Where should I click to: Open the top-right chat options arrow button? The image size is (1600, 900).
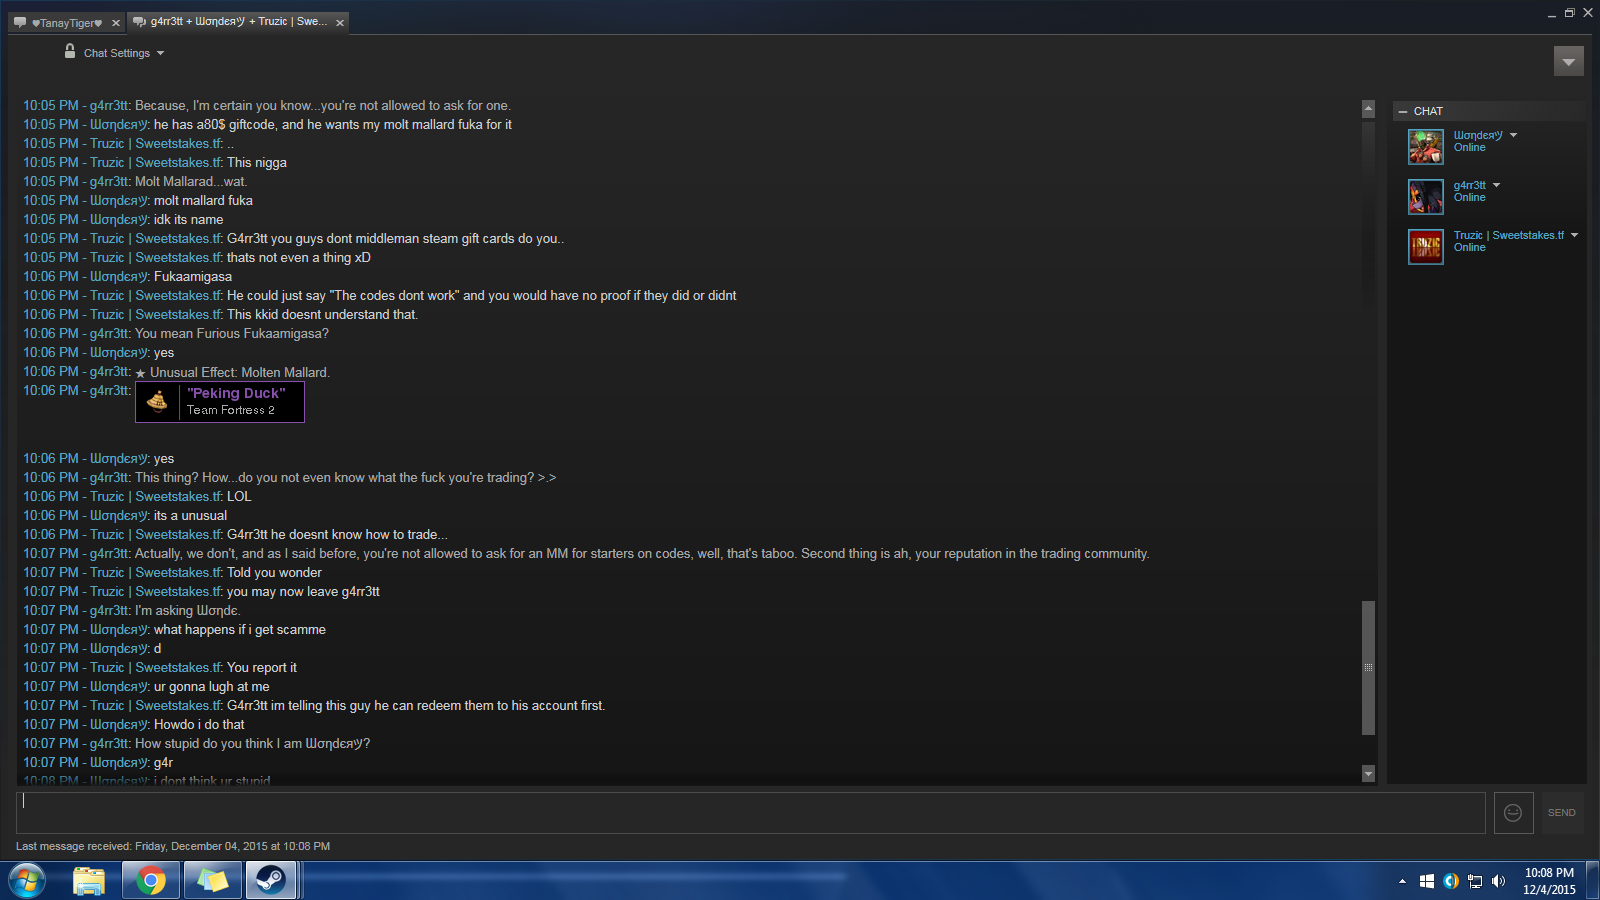(1569, 61)
